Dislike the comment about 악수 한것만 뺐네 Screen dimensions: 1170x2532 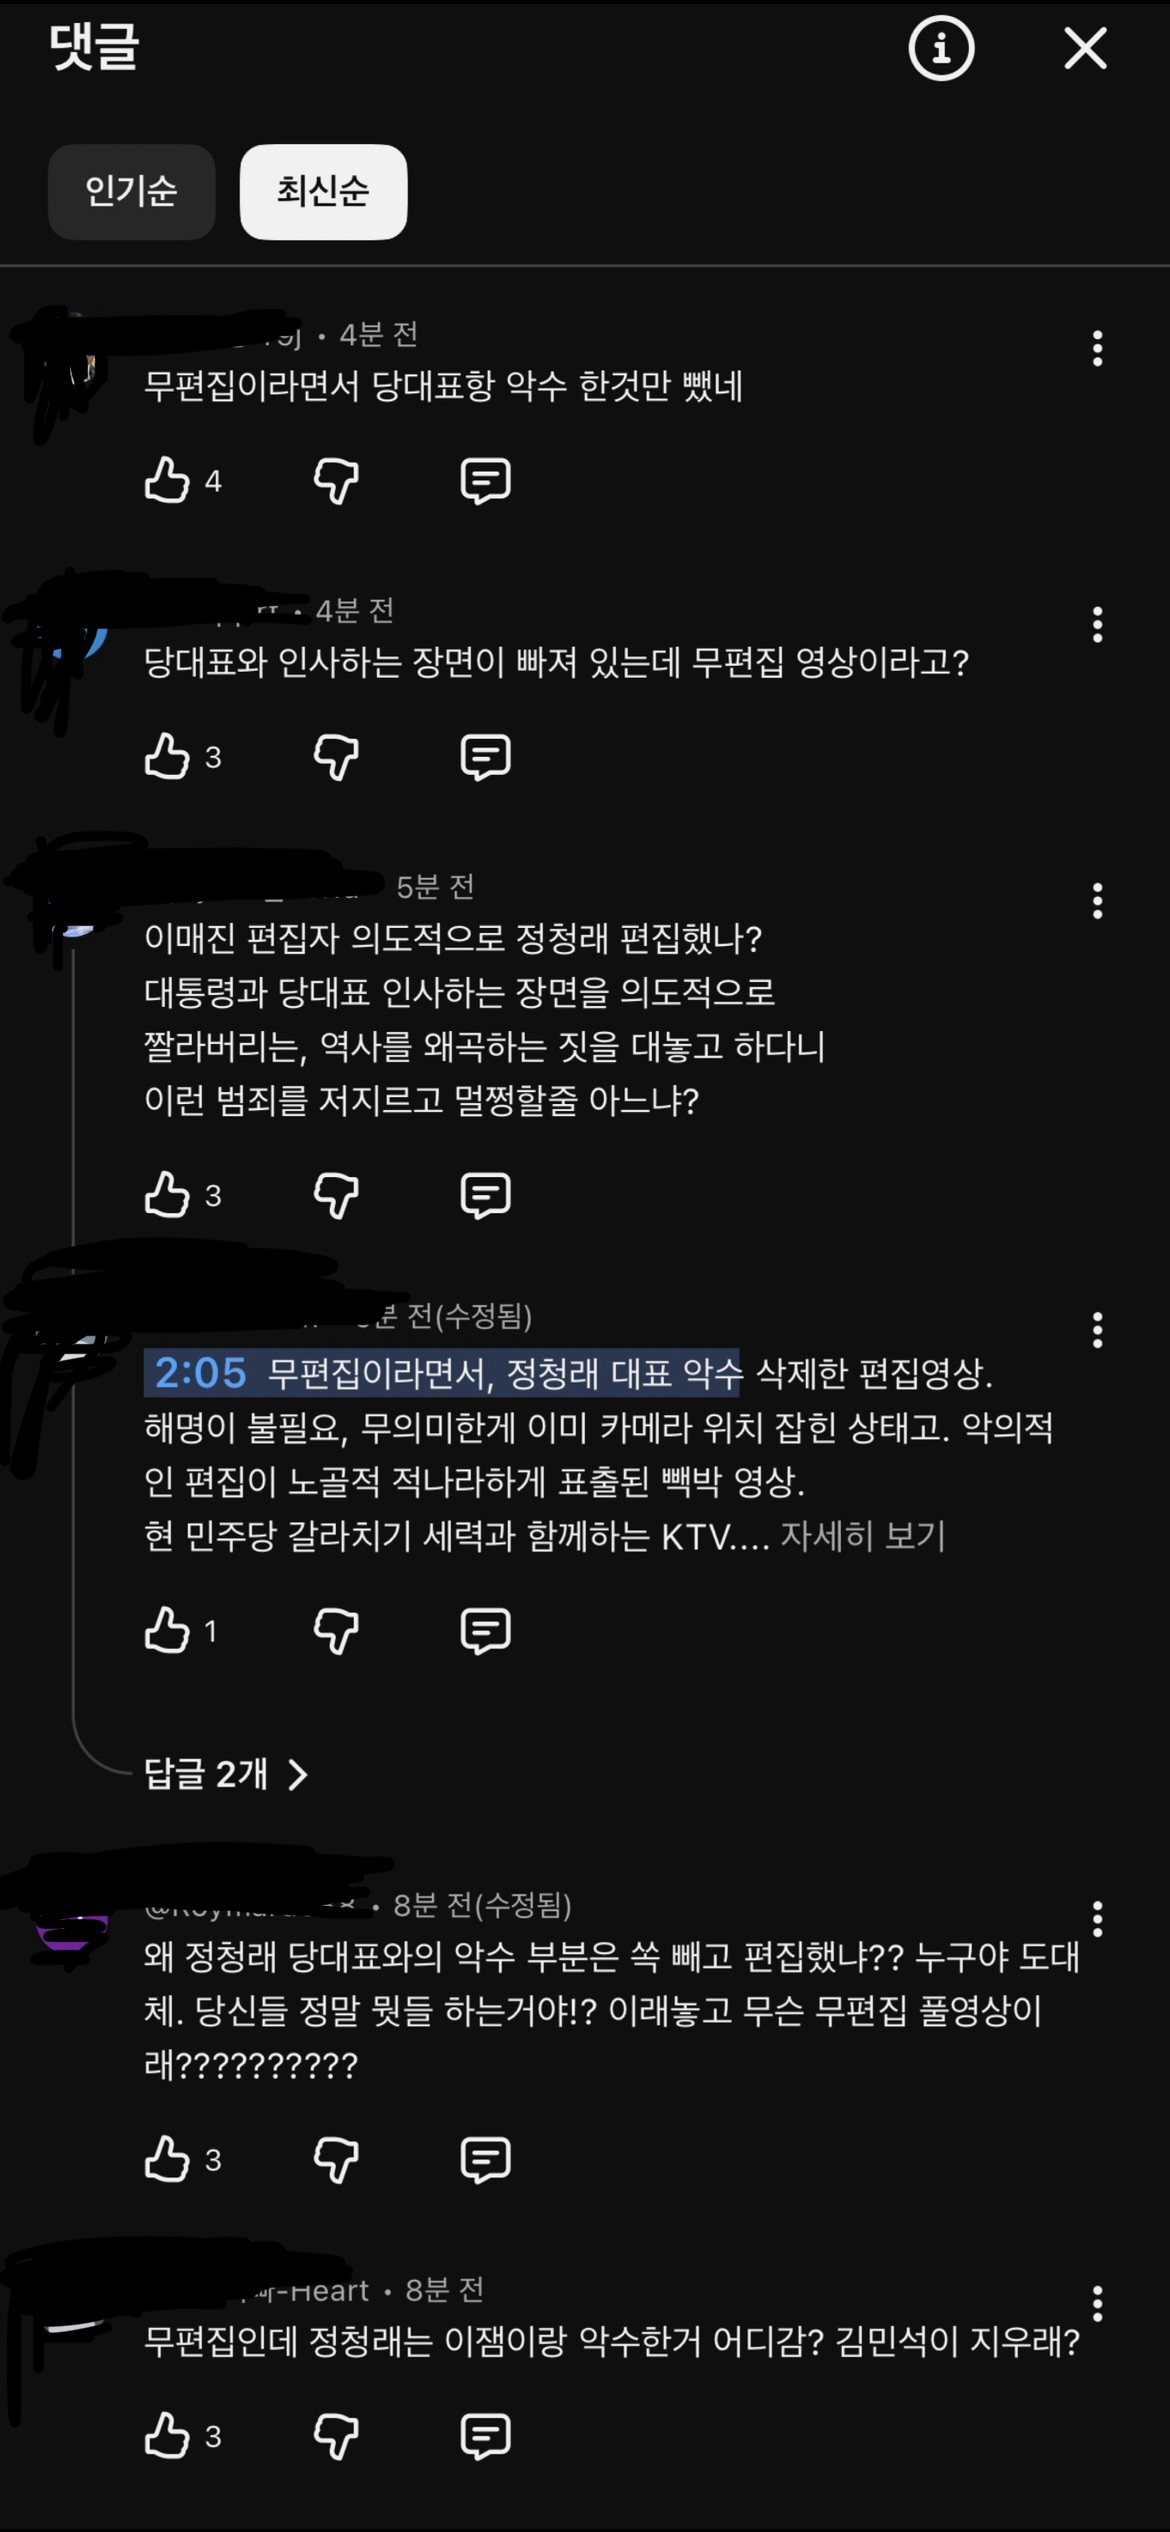(336, 480)
